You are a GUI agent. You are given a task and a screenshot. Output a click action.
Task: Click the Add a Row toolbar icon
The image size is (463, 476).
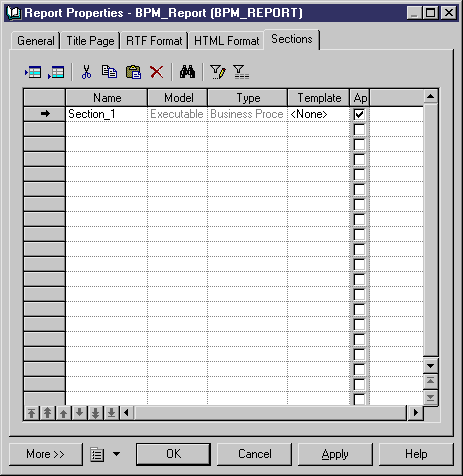(x=56, y=72)
